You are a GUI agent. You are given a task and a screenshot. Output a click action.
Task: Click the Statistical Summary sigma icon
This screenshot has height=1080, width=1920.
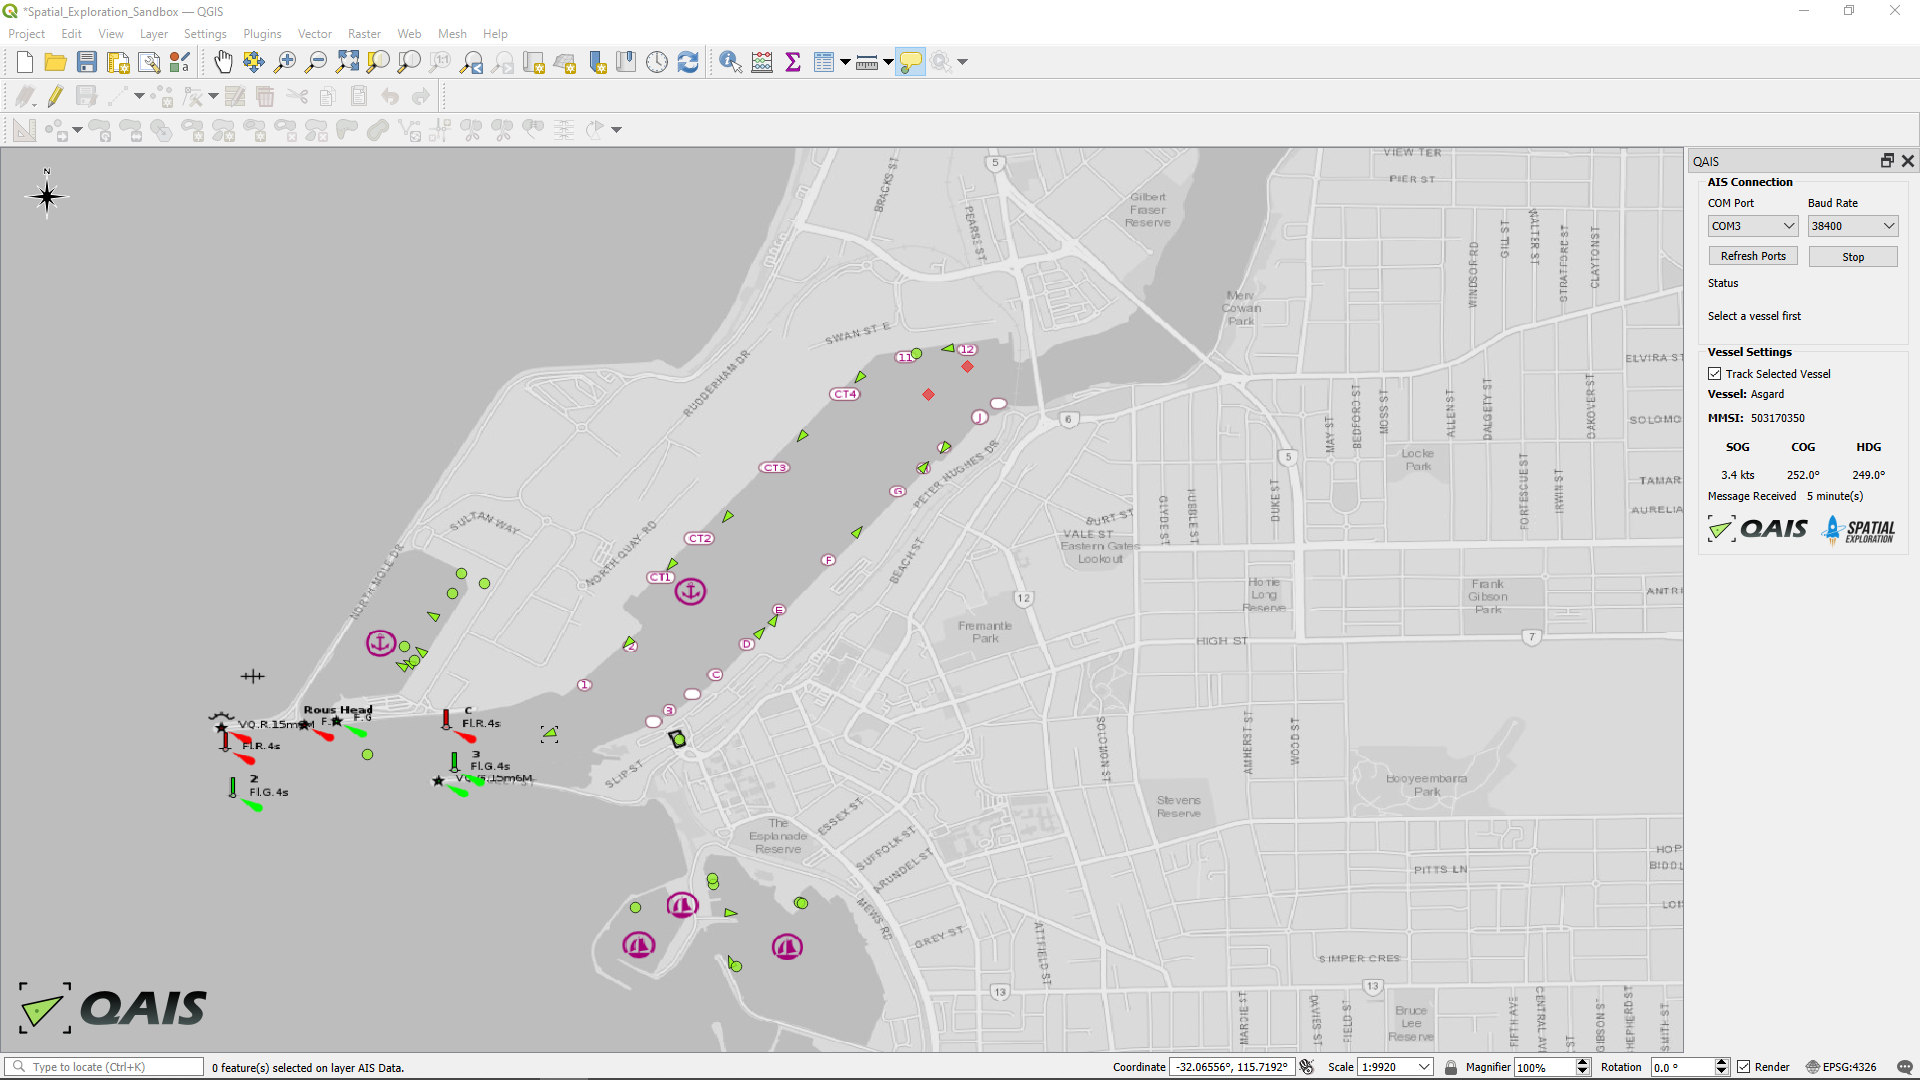(793, 62)
